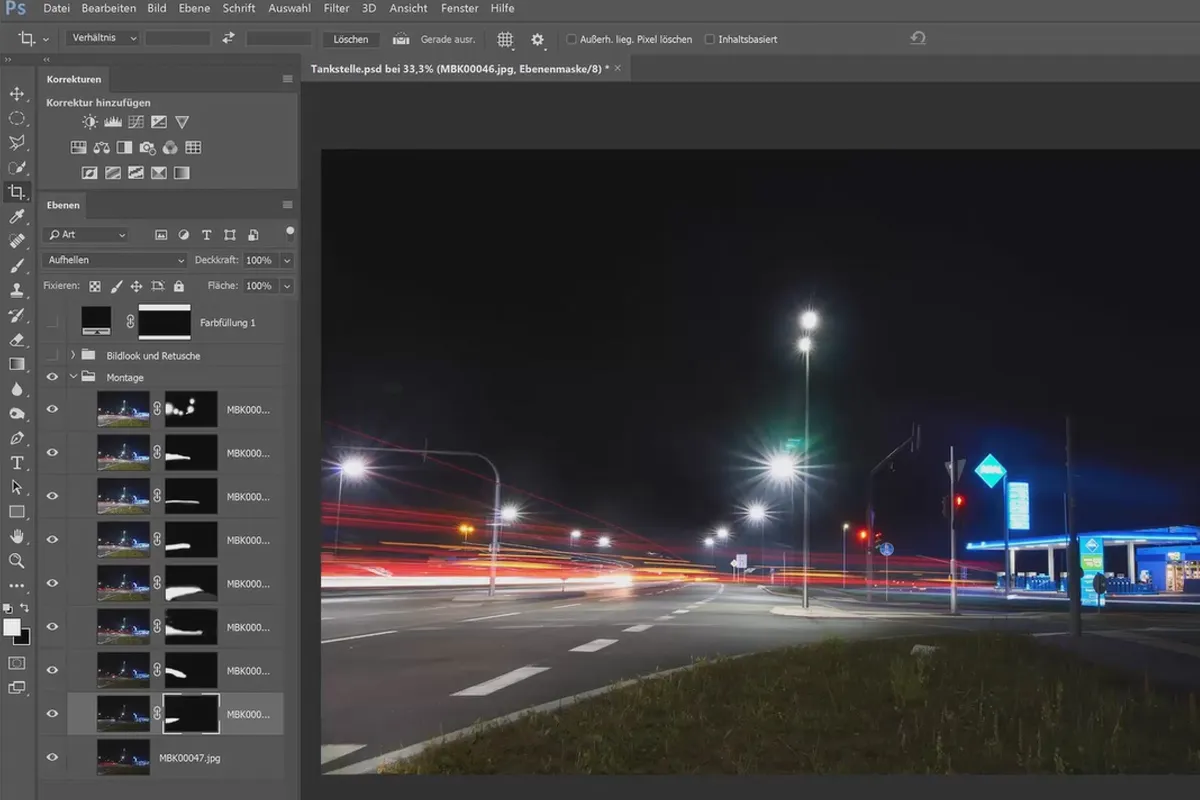Select the Zoom magnifier tool
This screenshot has height=800, width=1200.
click(17, 561)
